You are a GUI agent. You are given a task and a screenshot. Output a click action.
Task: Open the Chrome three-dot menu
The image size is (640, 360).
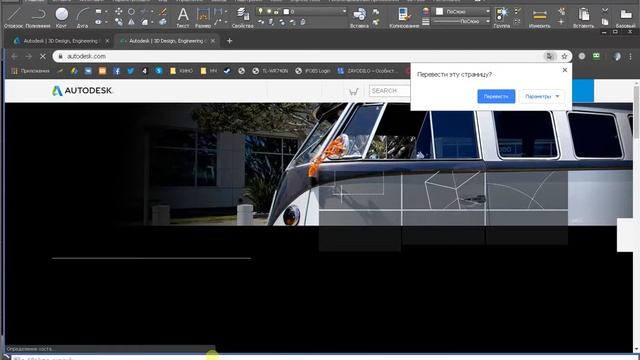pyautogui.click(x=631, y=56)
